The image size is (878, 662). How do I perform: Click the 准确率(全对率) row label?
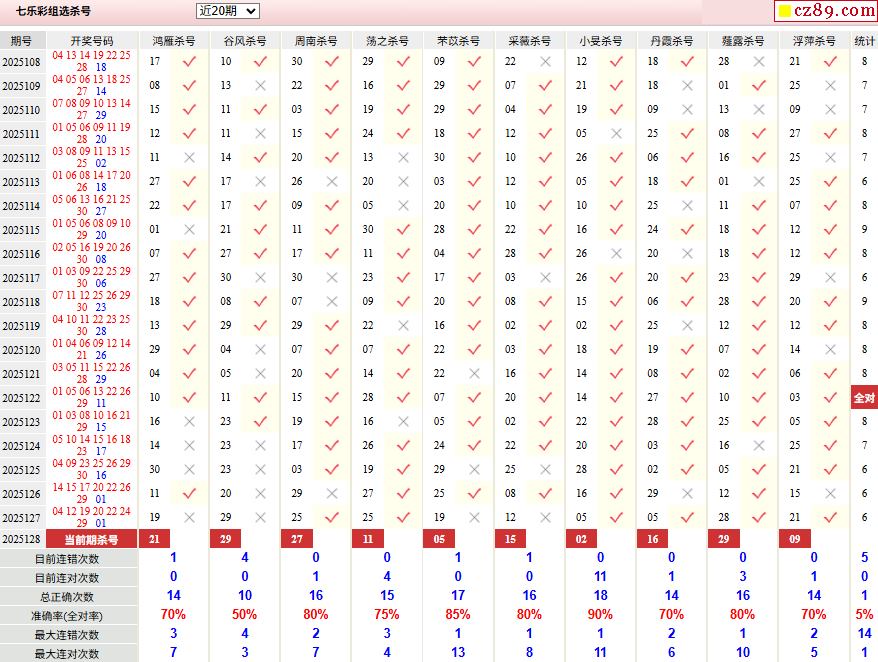[67, 616]
